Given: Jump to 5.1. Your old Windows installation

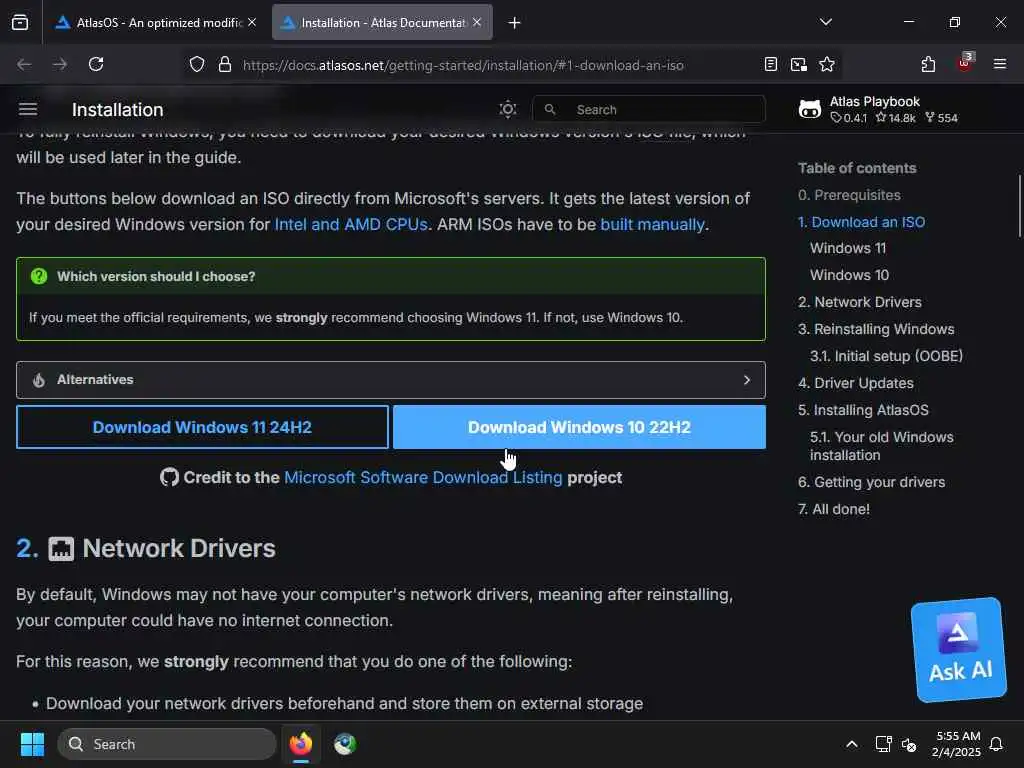Looking at the screenshot, I should [x=882, y=446].
